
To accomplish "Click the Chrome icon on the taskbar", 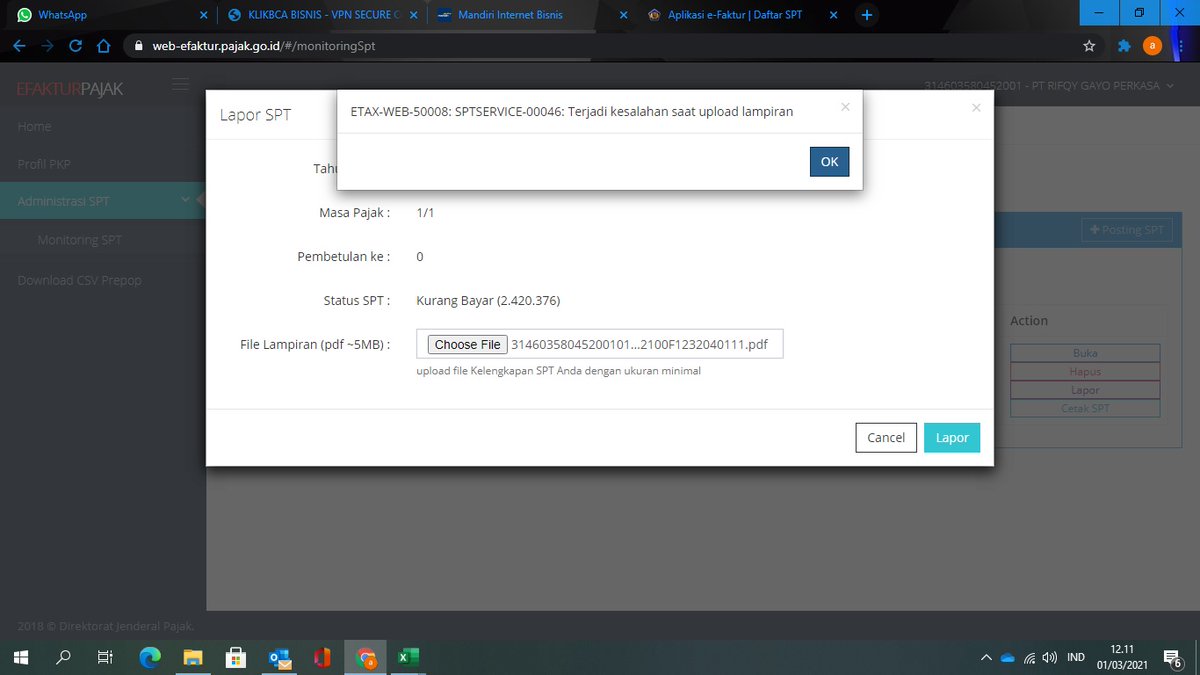I will tap(366, 657).
